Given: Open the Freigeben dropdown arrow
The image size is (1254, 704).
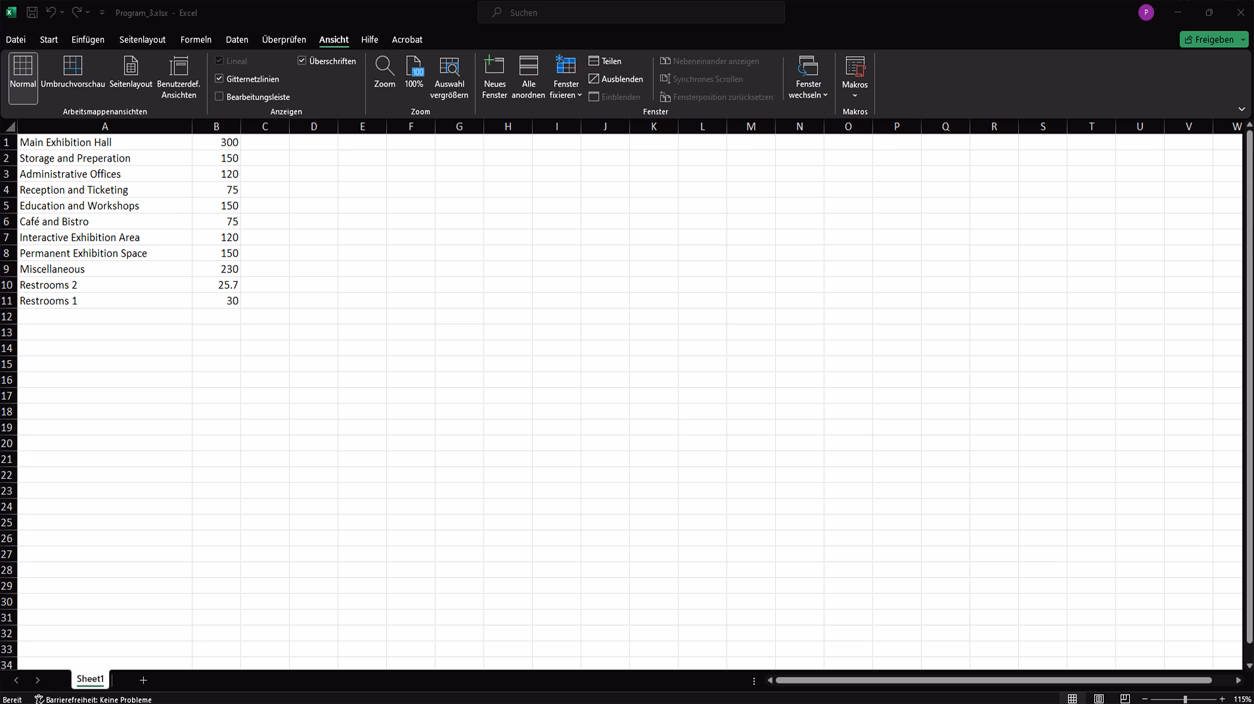Looking at the screenshot, I should point(1243,40).
